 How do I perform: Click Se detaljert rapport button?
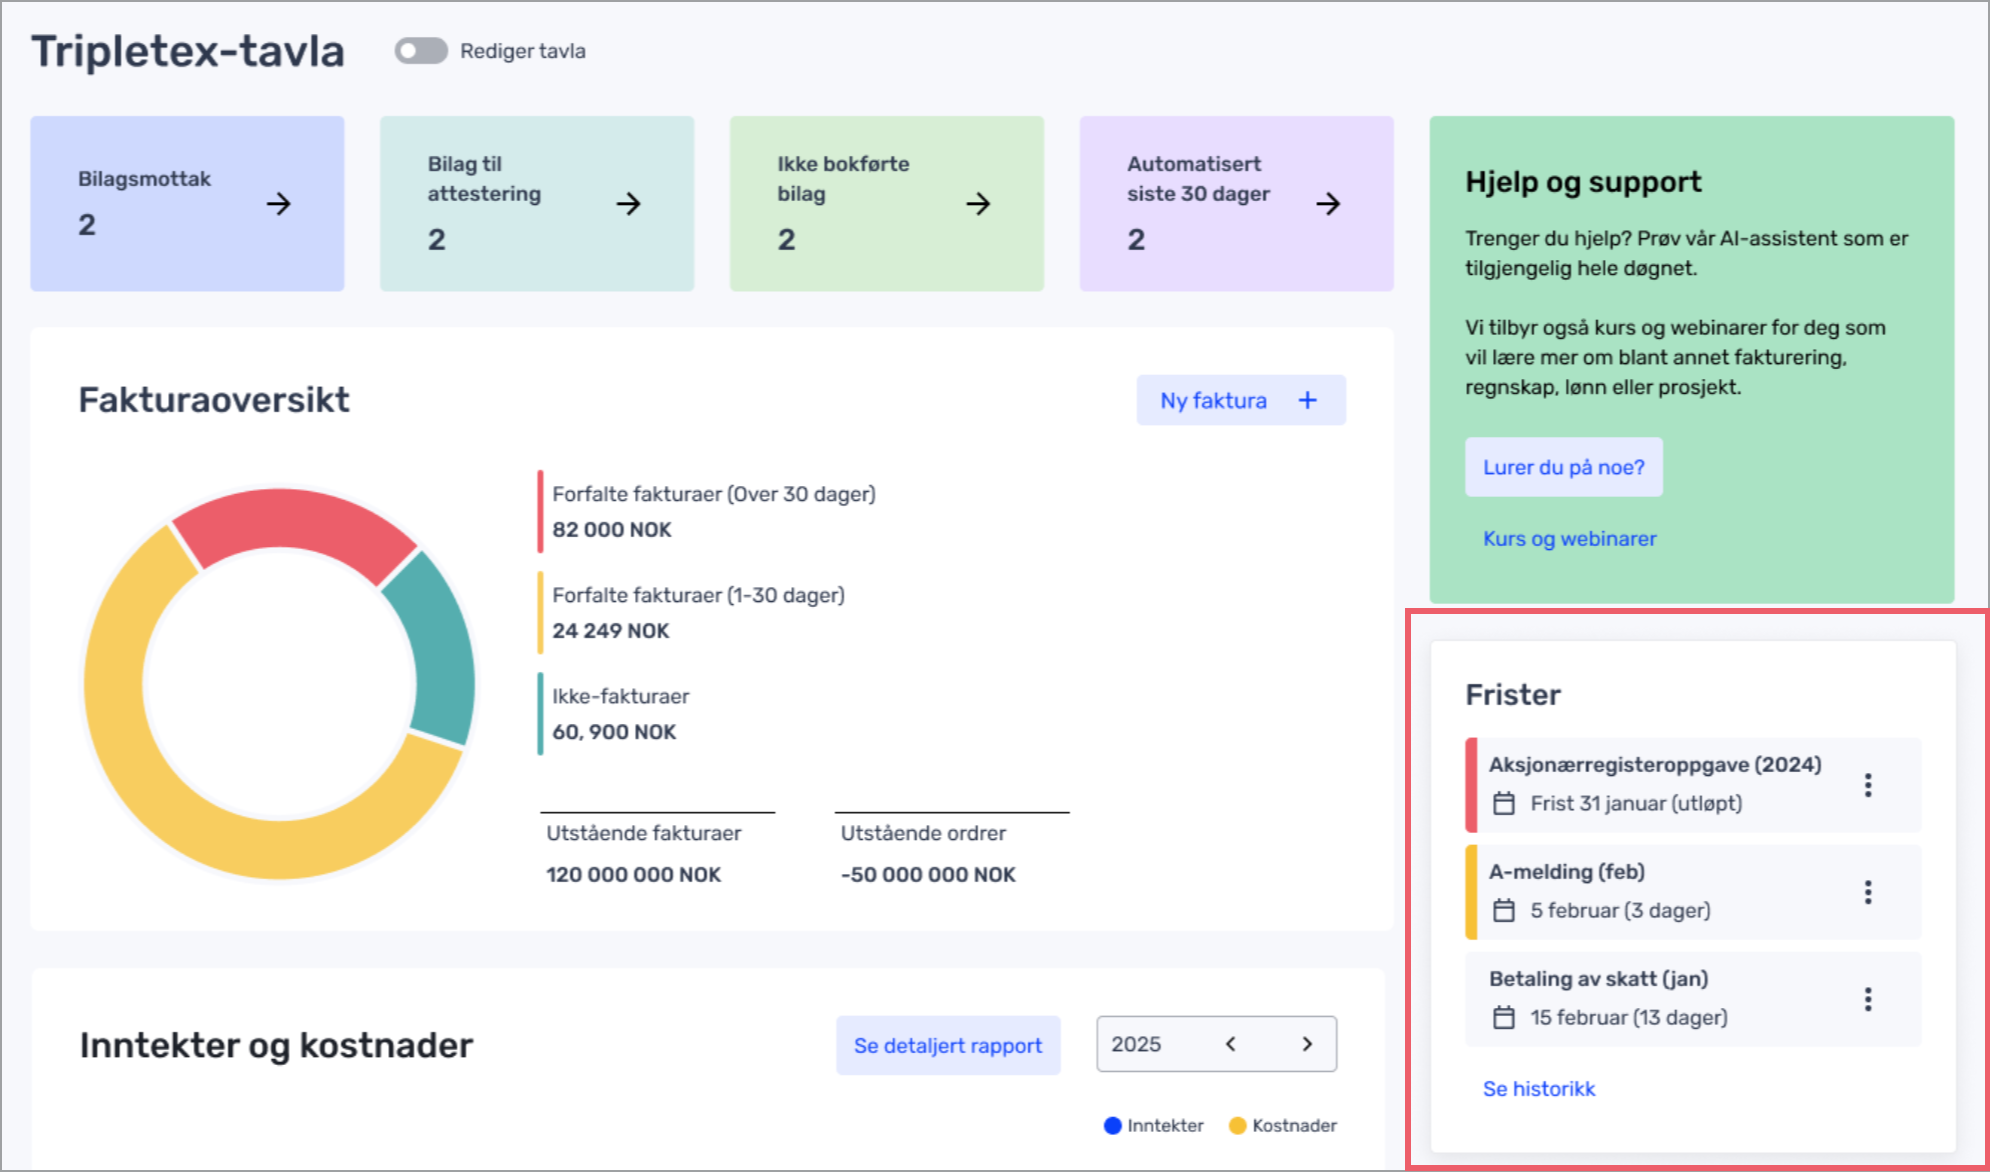coord(948,1045)
